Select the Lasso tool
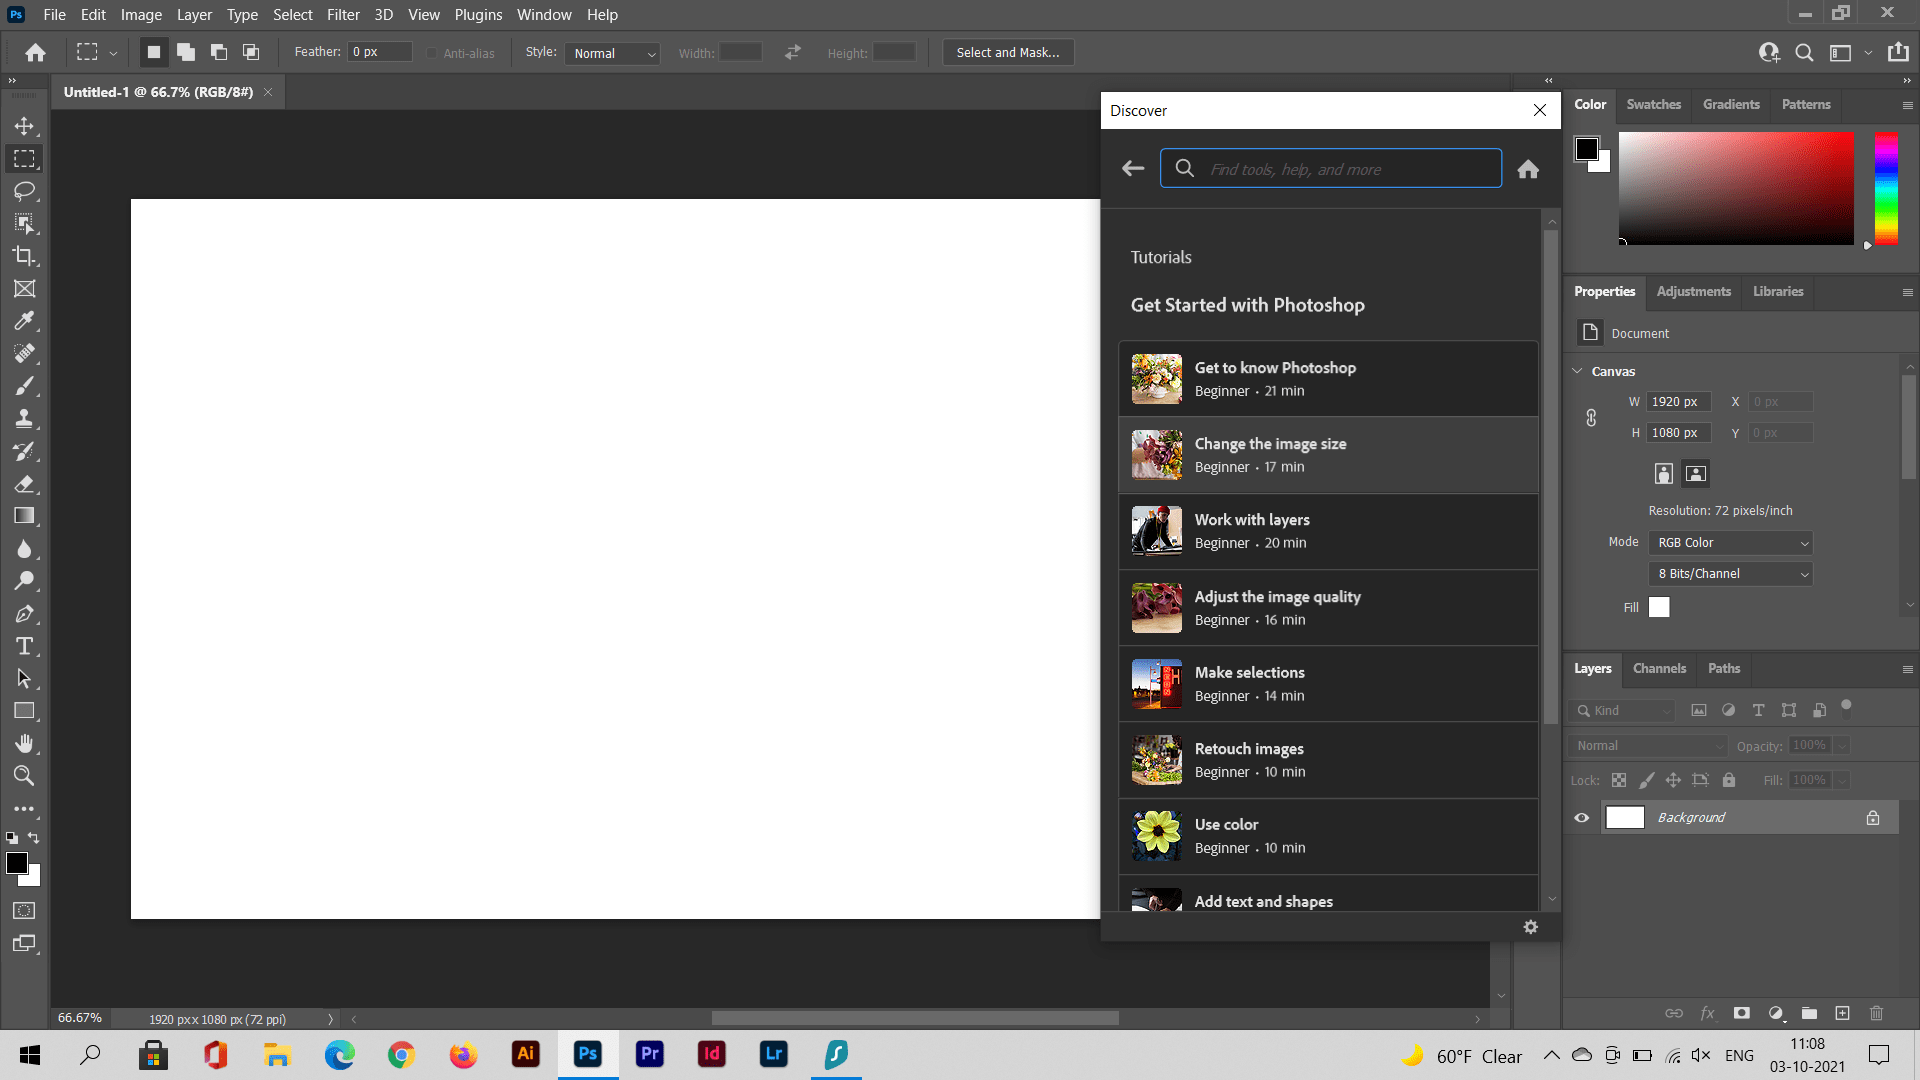The height and width of the screenshot is (1080, 1920). tap(25, 191)
